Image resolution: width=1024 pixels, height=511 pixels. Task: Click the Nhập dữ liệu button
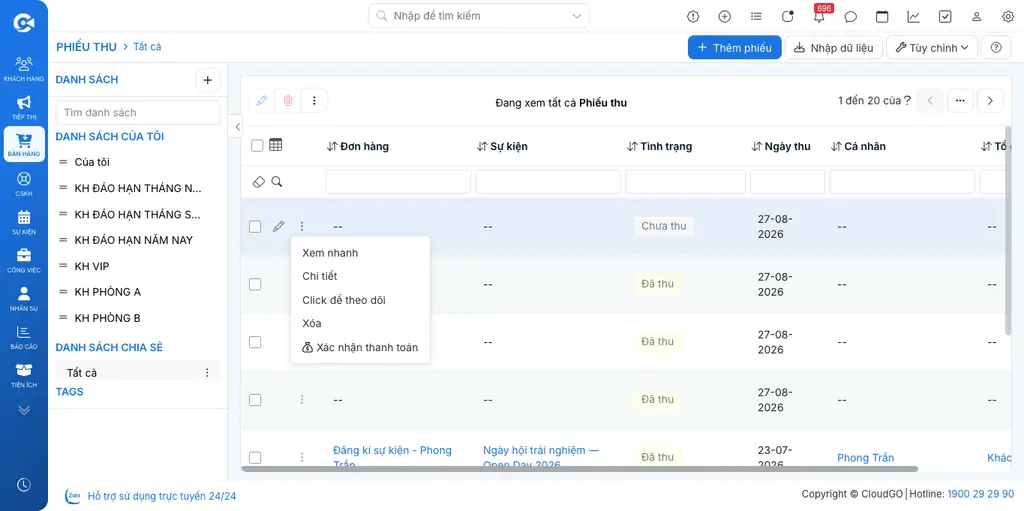point(834,48)
